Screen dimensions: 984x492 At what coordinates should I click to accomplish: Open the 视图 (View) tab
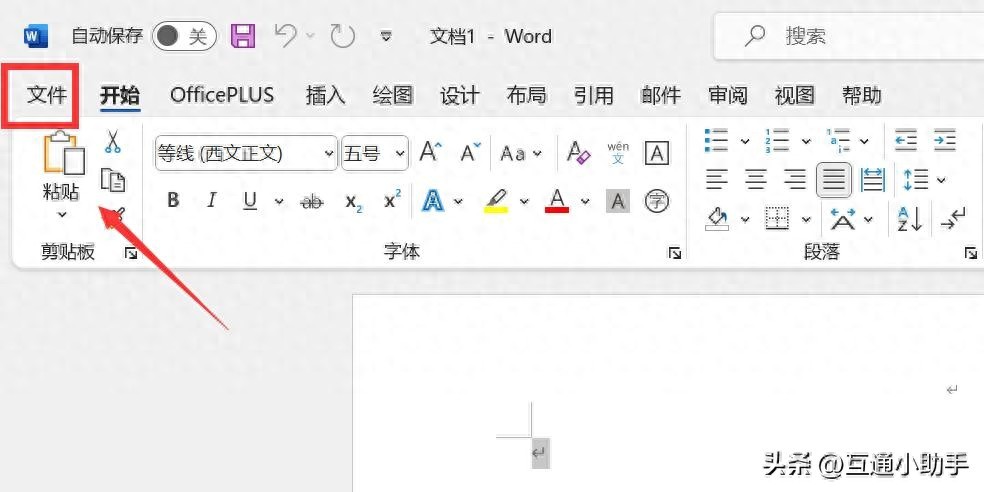[x=794, y=95]
